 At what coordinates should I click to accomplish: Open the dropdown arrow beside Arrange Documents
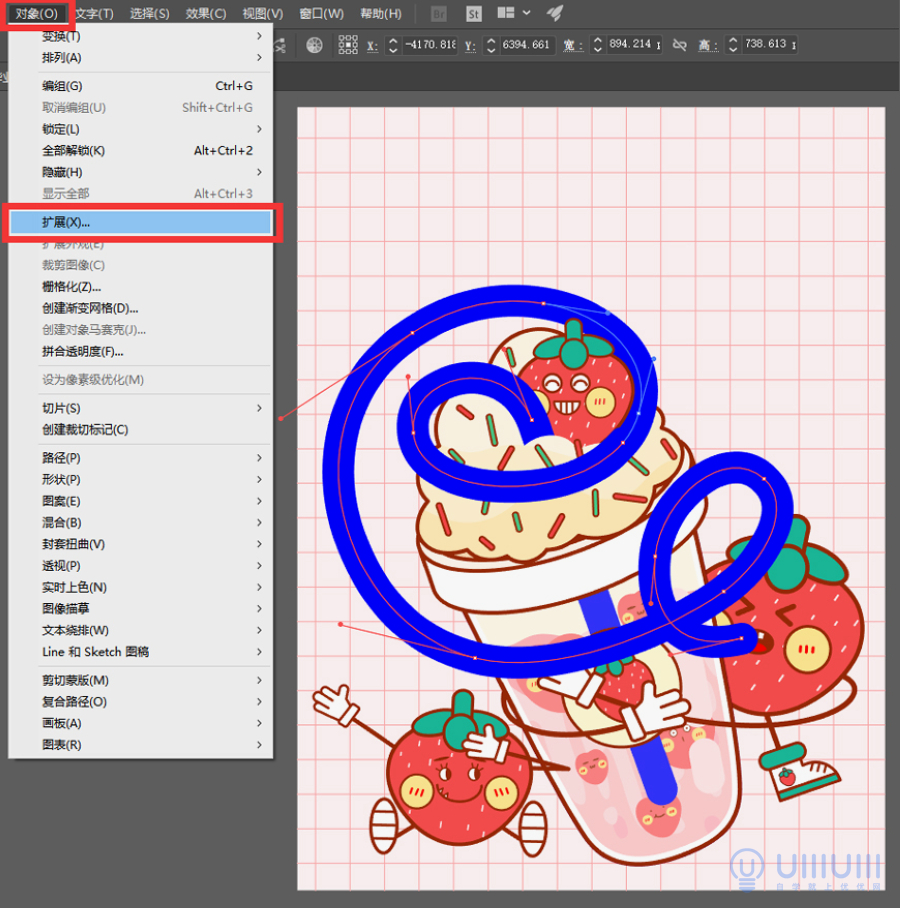tap(526, 13)
